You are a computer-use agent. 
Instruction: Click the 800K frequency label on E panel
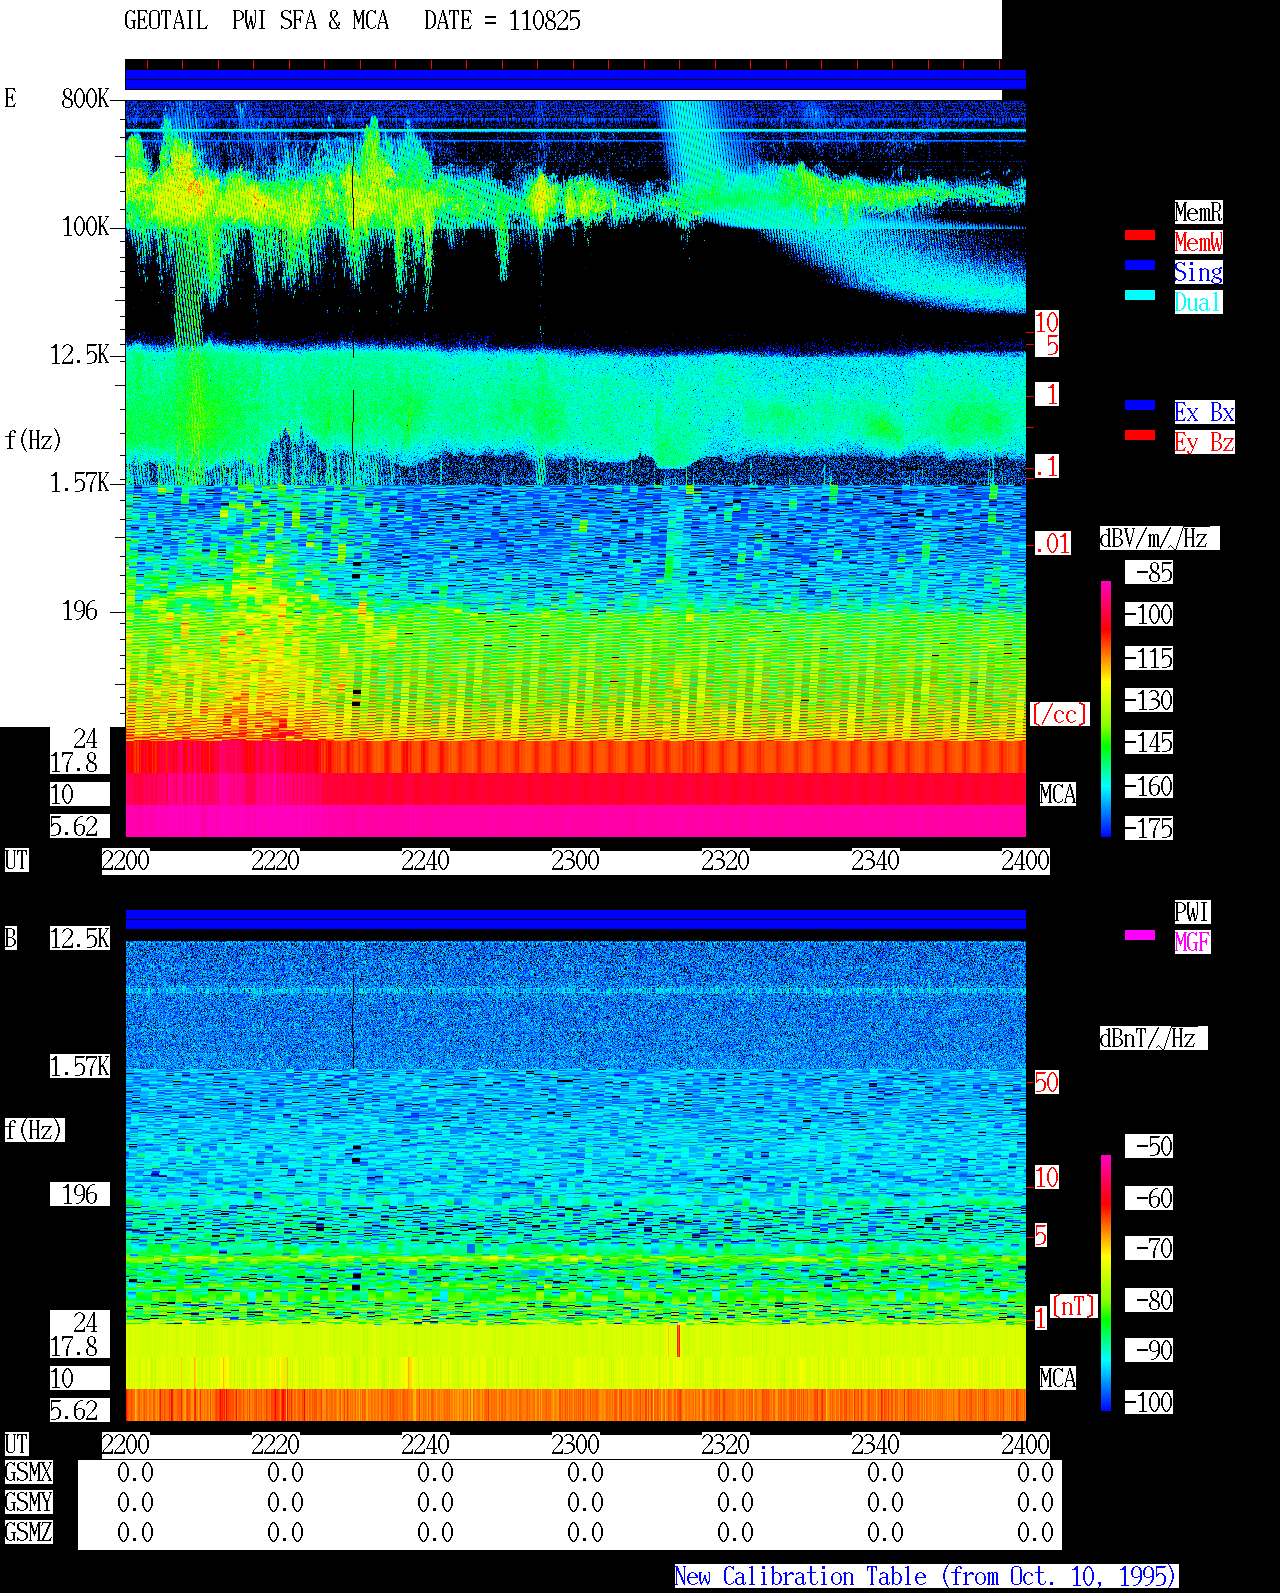pyautogui.click(x=85, y=99)
